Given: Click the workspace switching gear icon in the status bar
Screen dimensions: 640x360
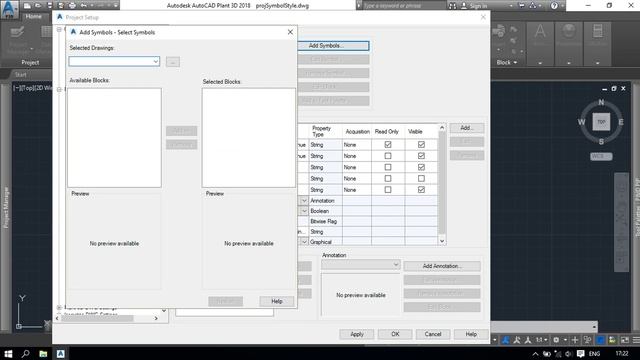Looking at the screenshot, I should pyautogui.click(x=556, y=340).
